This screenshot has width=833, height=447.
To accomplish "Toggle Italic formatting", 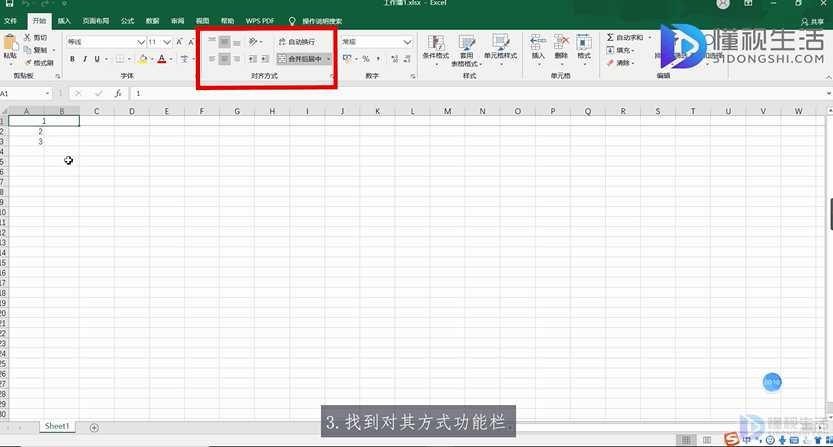I will (x=85, y=59).
